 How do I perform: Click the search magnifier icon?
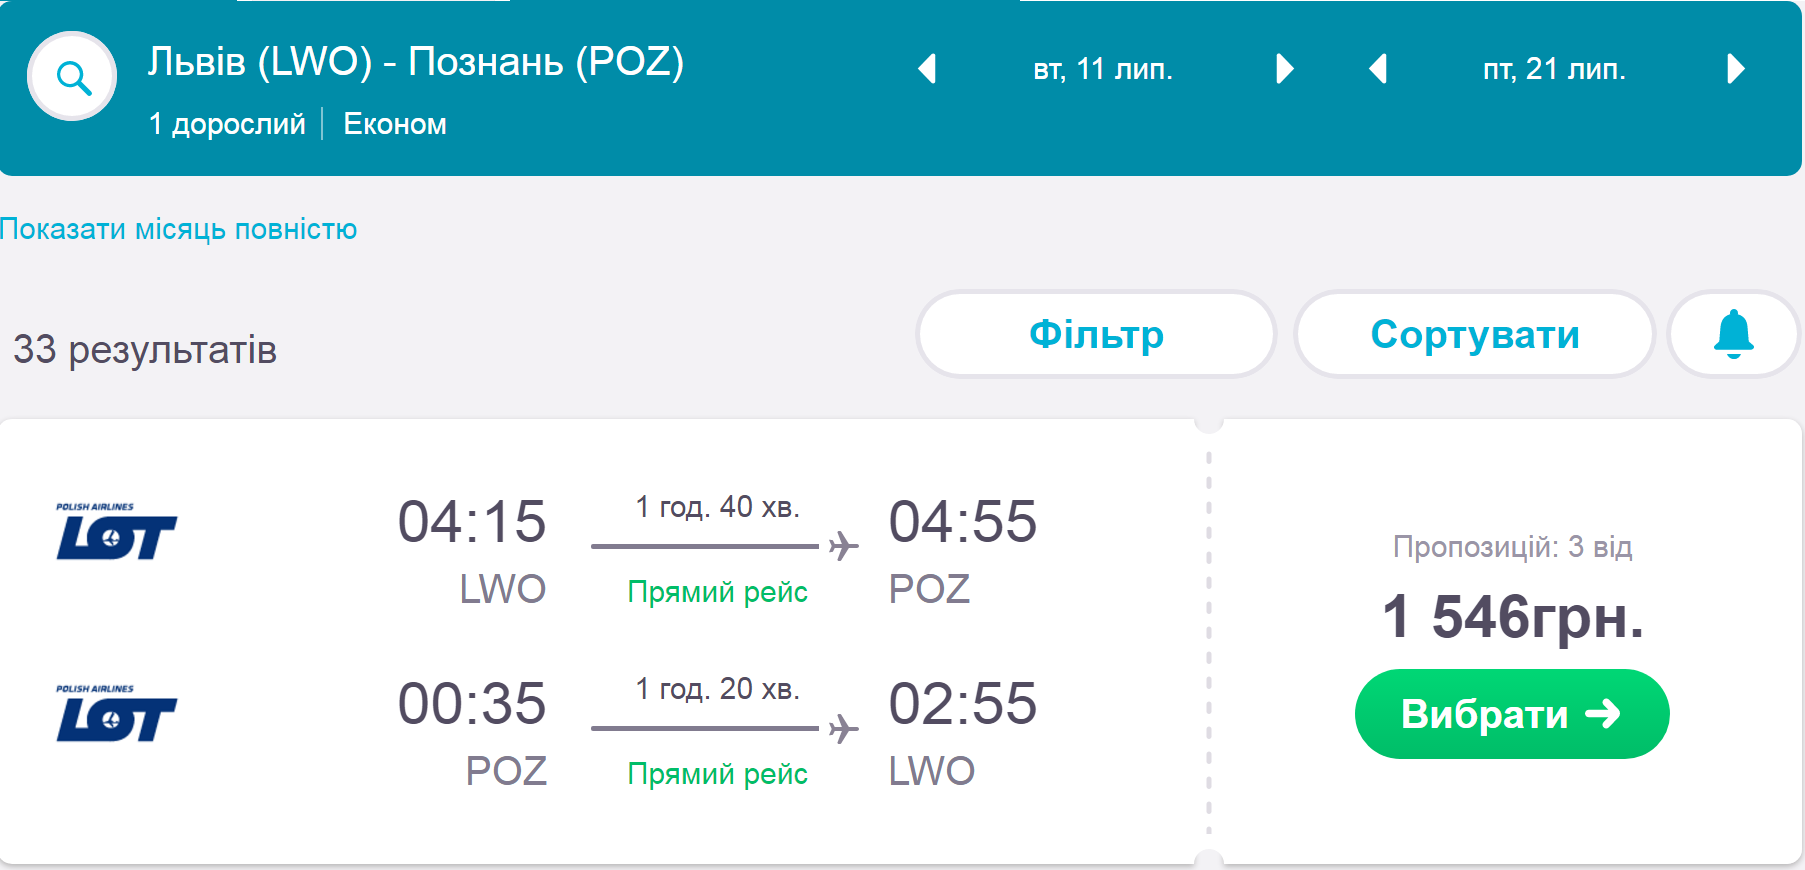[x=72, y=76]
